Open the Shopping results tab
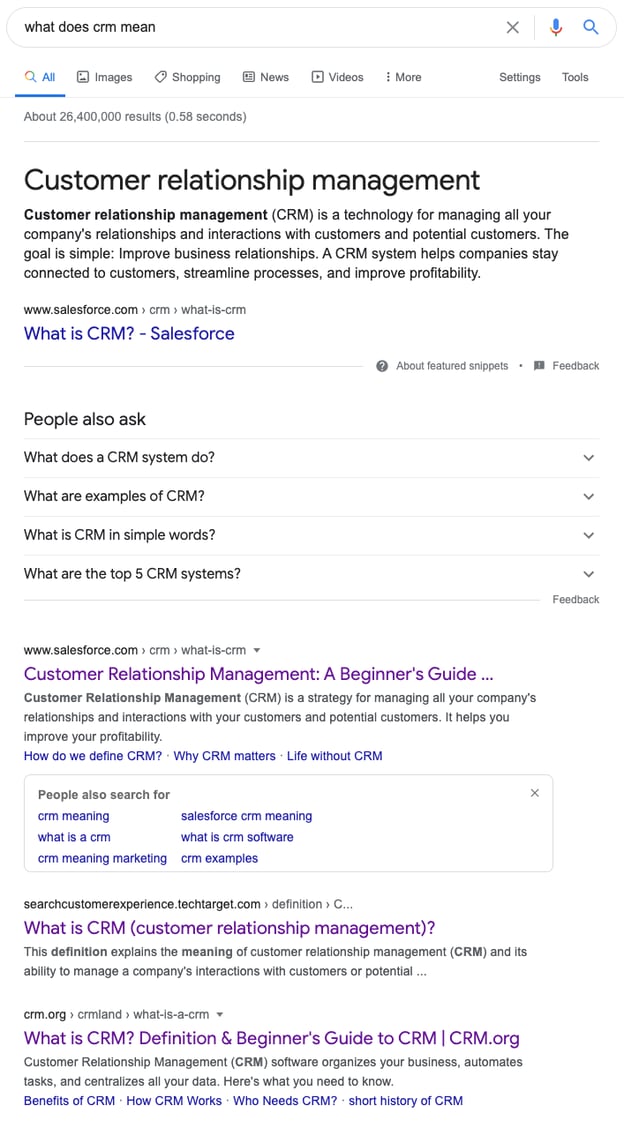The height and width of the screenshot is (1128, 624). 187,77
